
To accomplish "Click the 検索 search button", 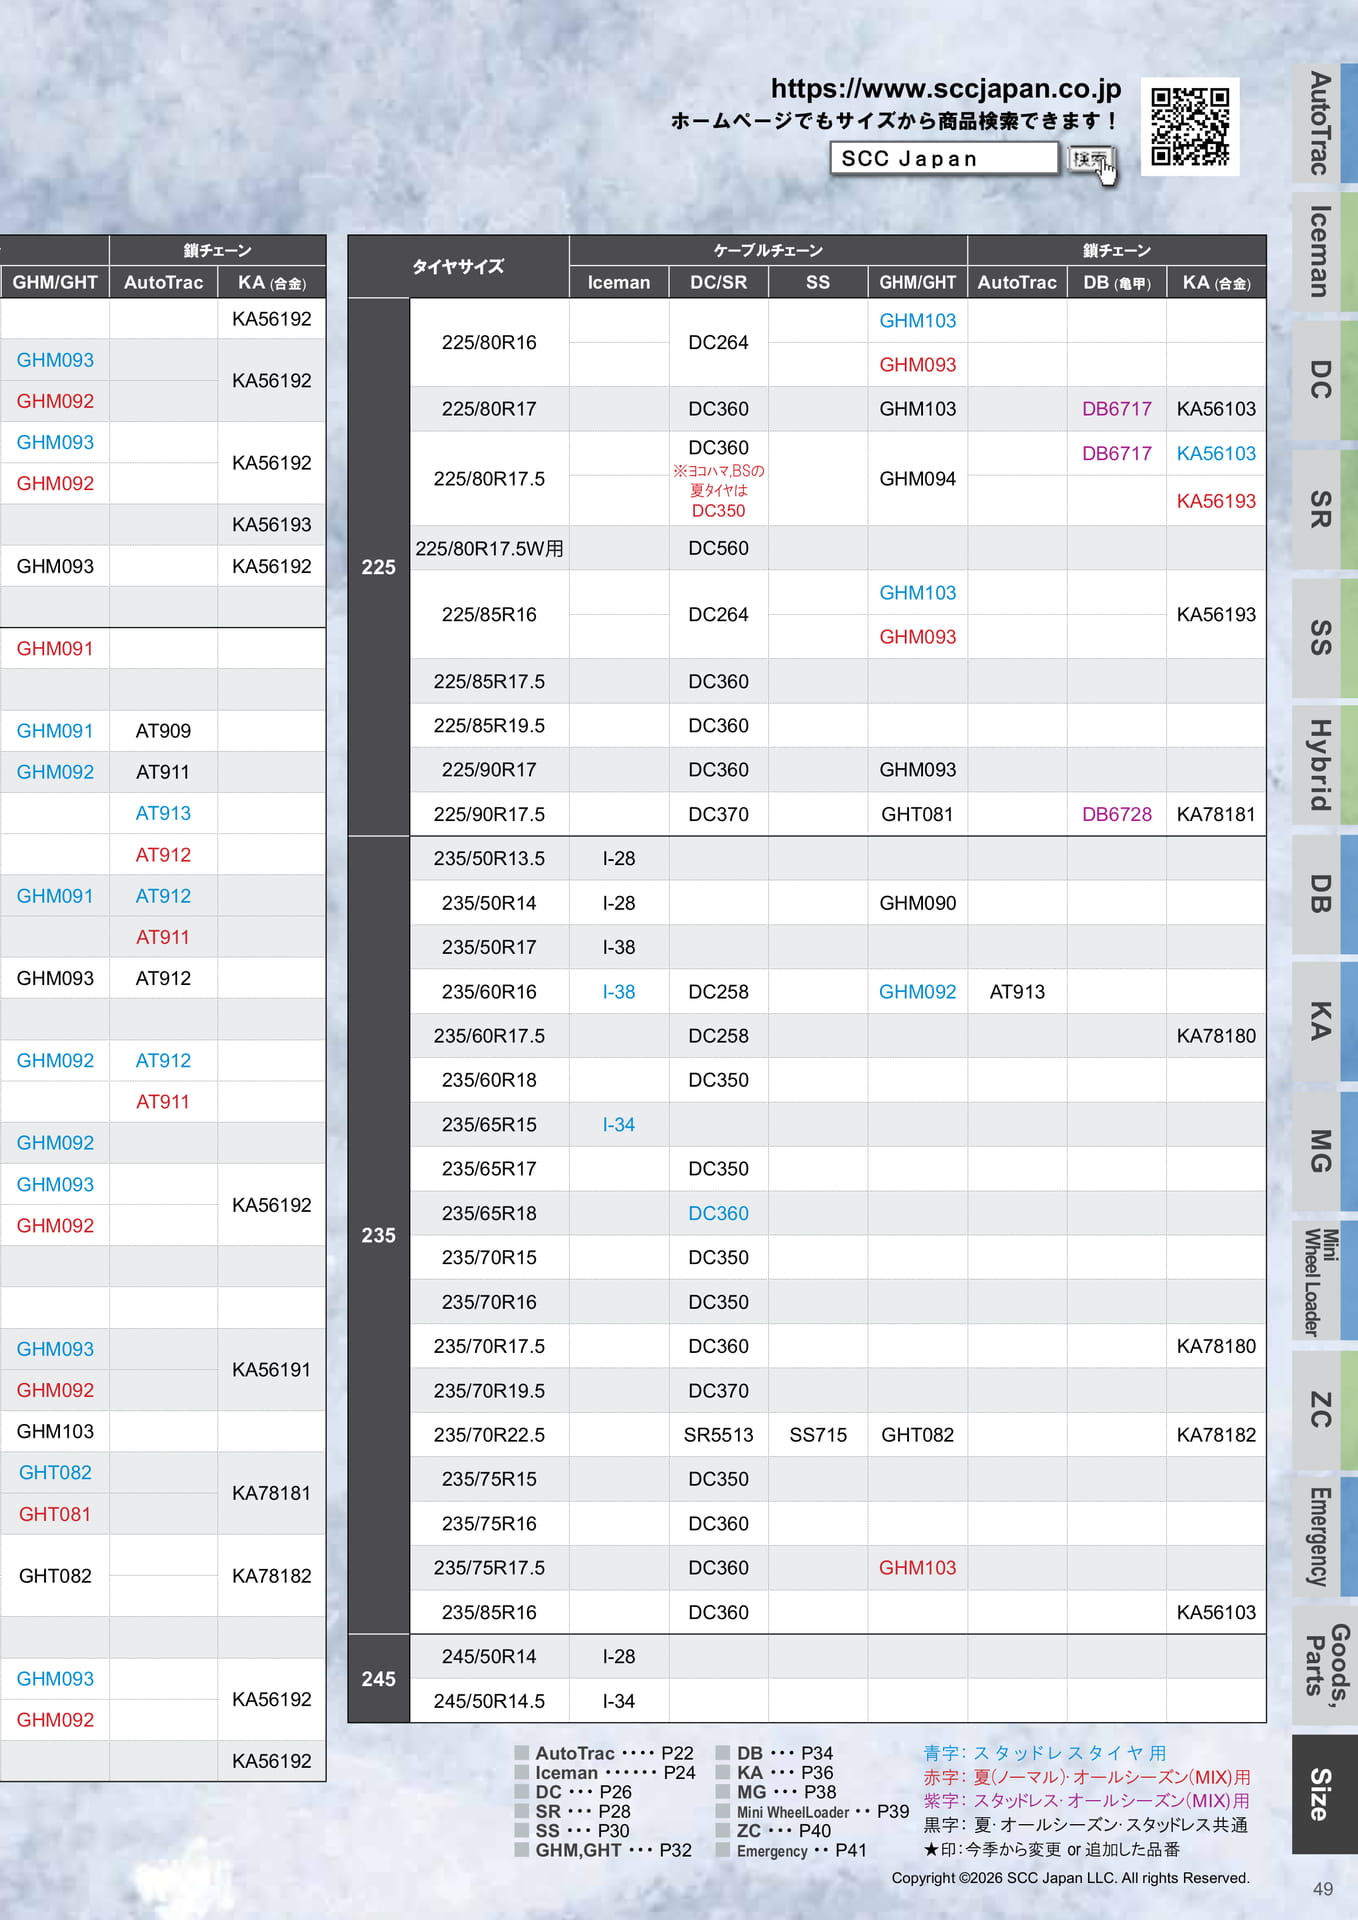I will pos(1091,160).
